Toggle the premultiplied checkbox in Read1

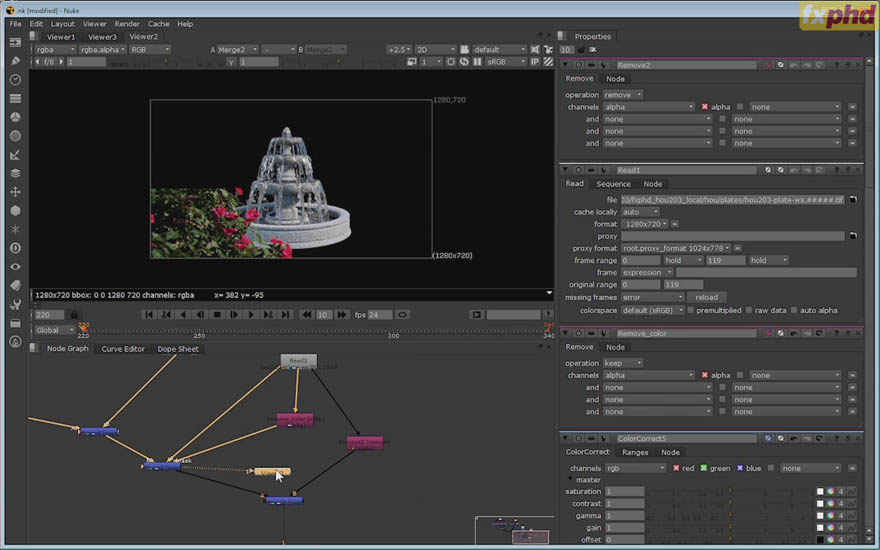pyautogui.click(x=690, y=310)
